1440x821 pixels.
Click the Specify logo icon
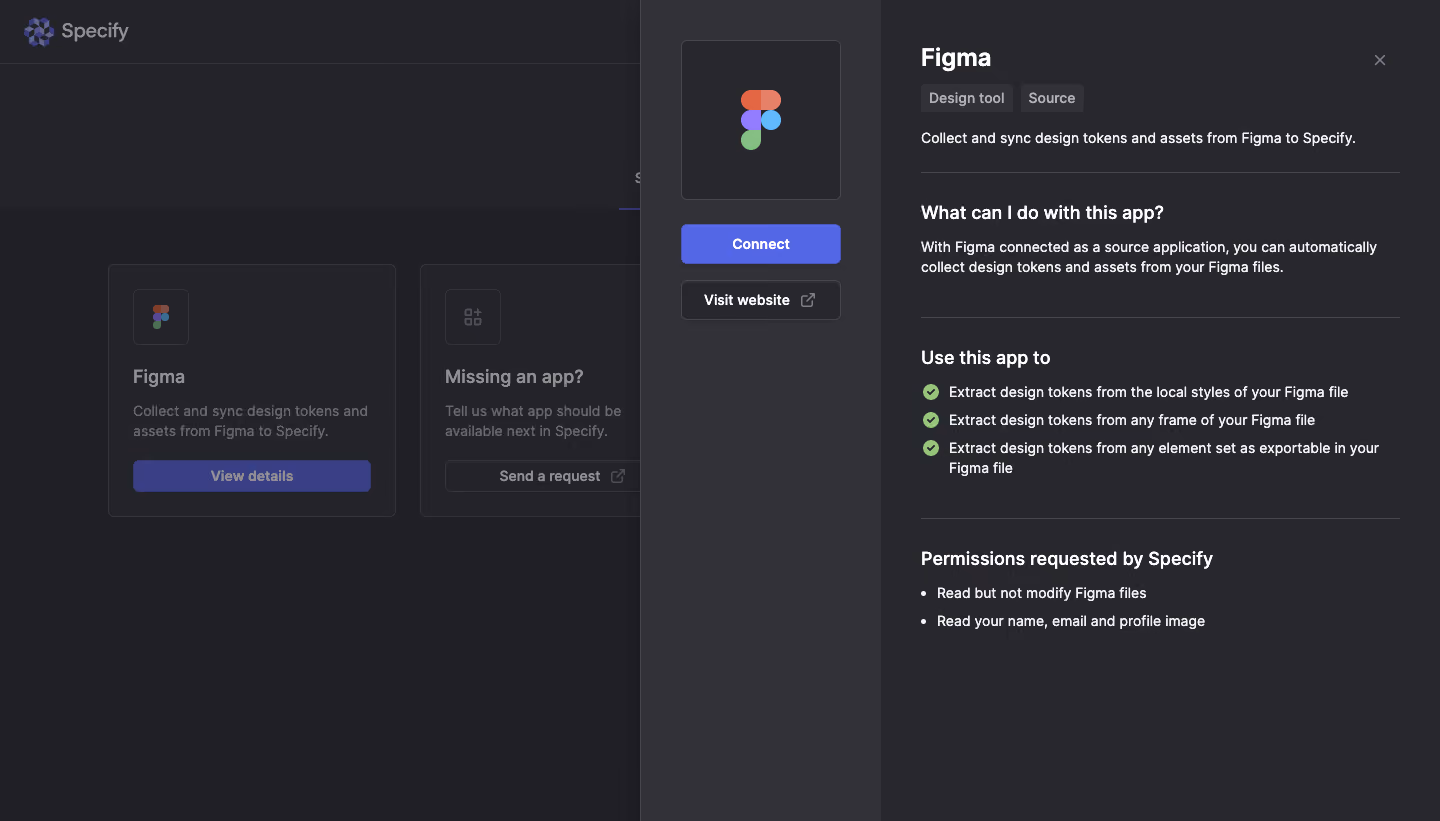point(39,32)
